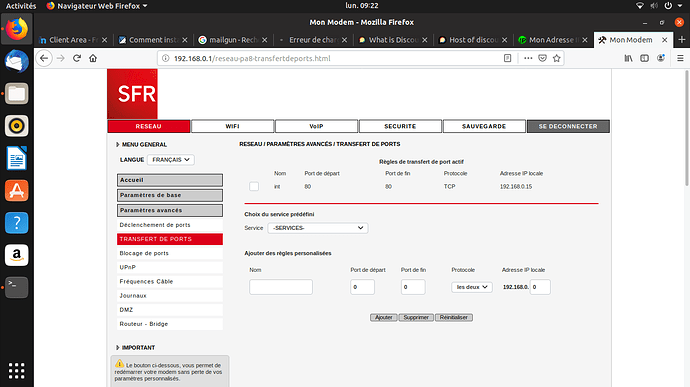Open Fréquences Câble link
The width and height of the screenshot is (690, 387).
170,281
